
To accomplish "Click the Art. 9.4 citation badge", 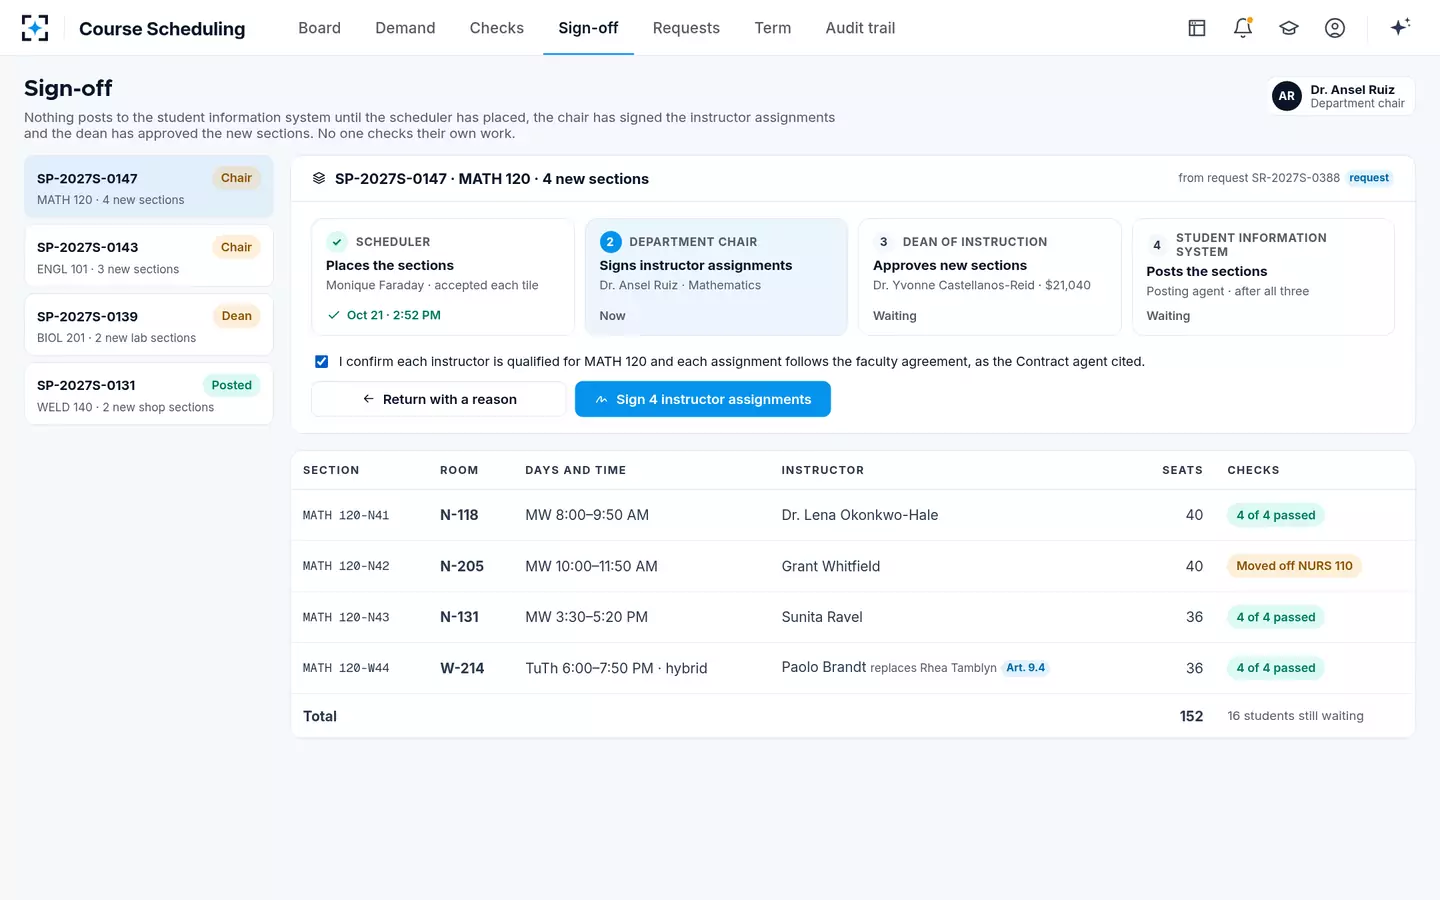I will click(x=1025, y=668).
